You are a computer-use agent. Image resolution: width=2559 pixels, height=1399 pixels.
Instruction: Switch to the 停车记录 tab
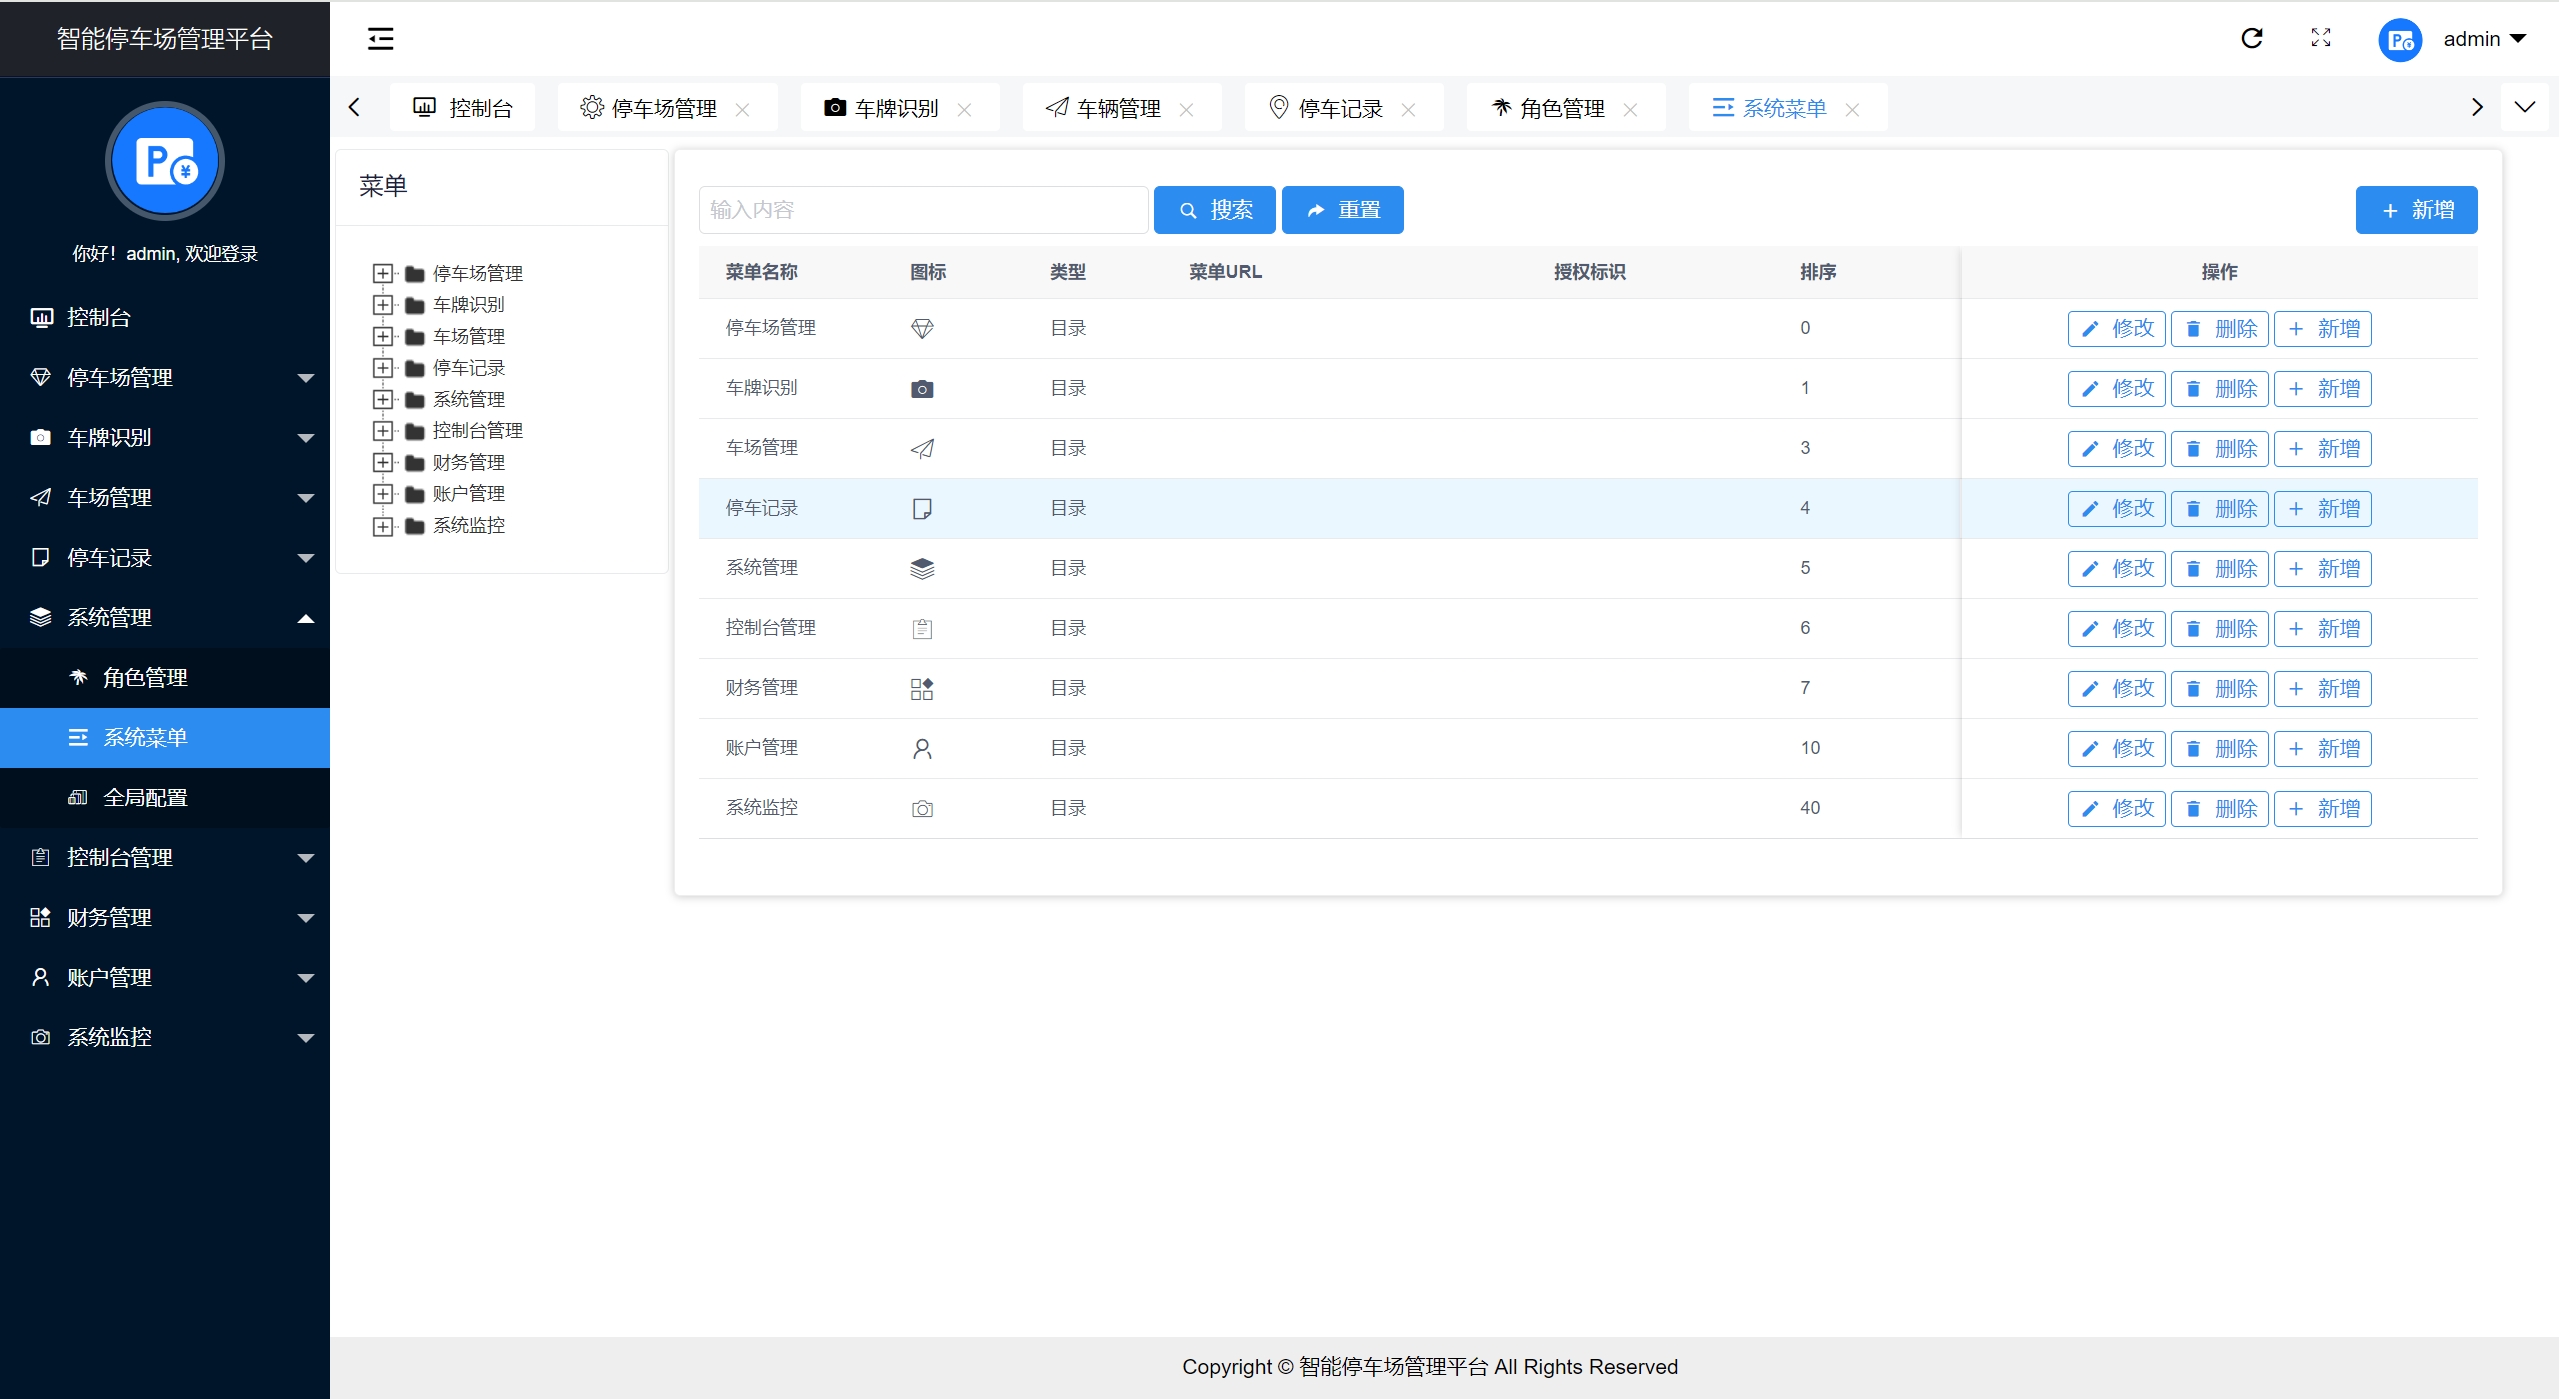[1339, 108]
